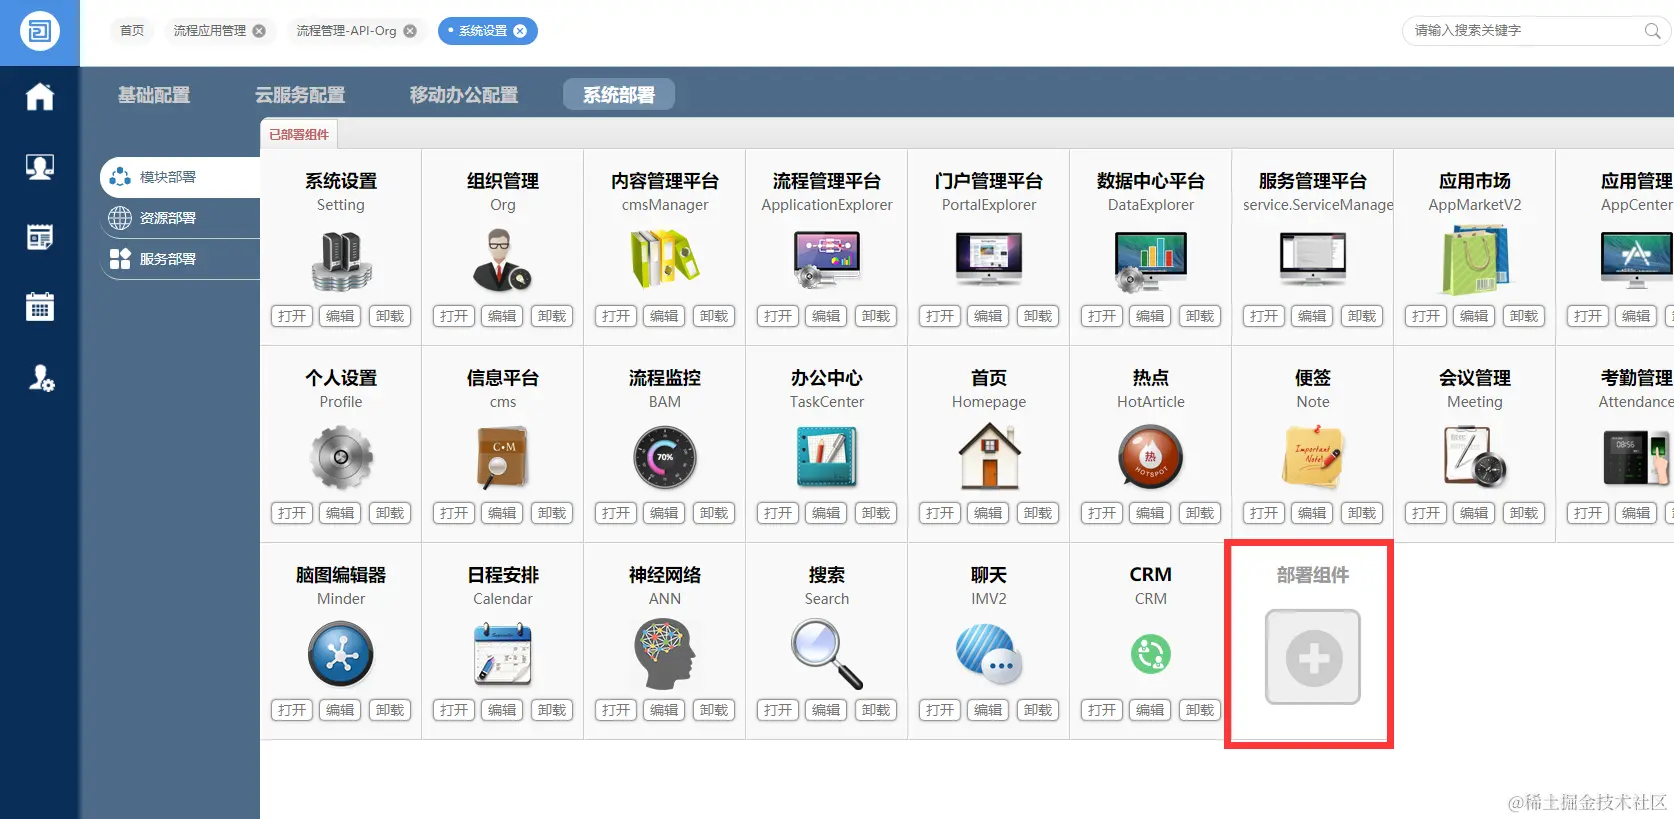Click 编辑 under 个人设置 Profile
The image size is (1674, 819).
click(340, 513)
